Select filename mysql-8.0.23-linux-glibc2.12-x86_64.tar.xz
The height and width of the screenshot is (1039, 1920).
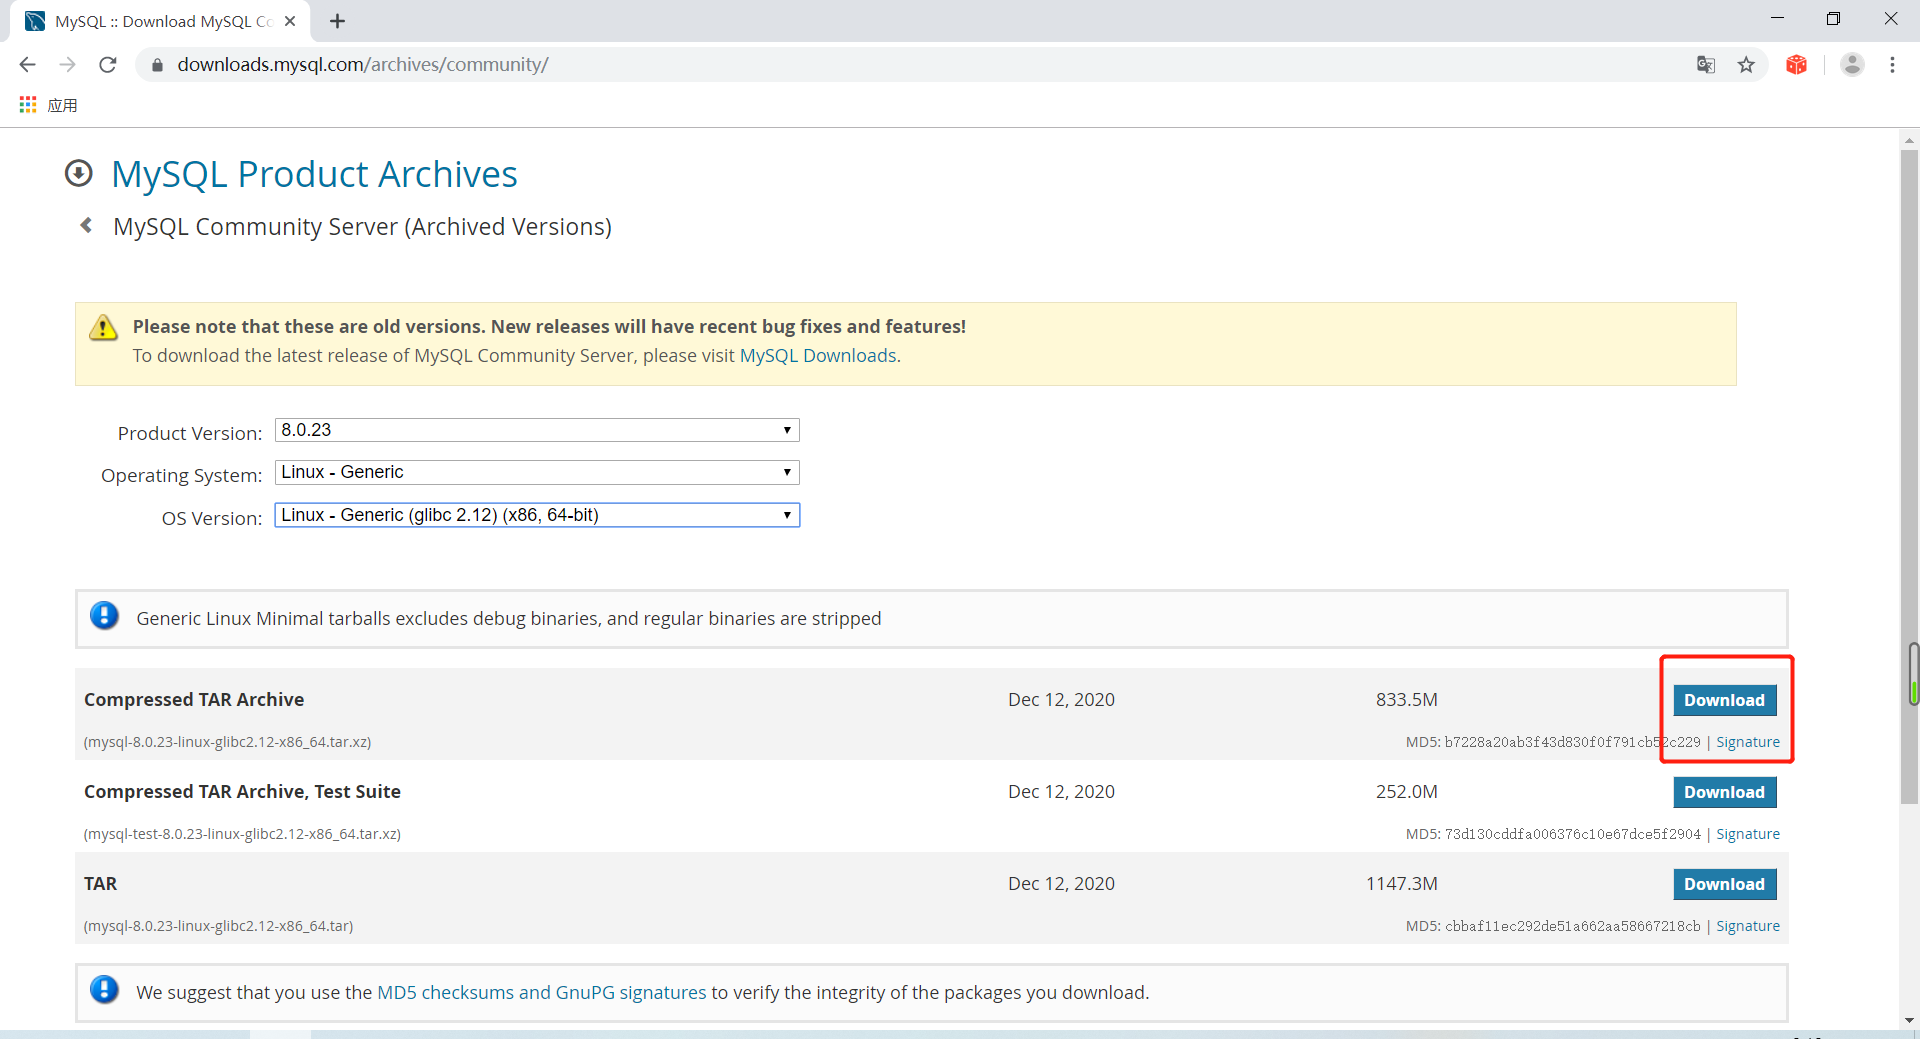[x=228, y=742]
